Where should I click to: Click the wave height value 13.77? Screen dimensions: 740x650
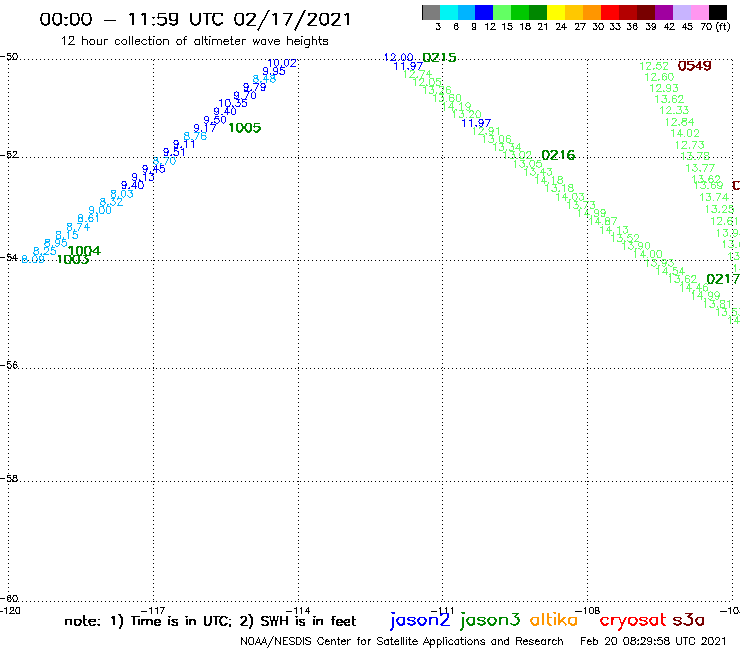(x=700, y=169)
